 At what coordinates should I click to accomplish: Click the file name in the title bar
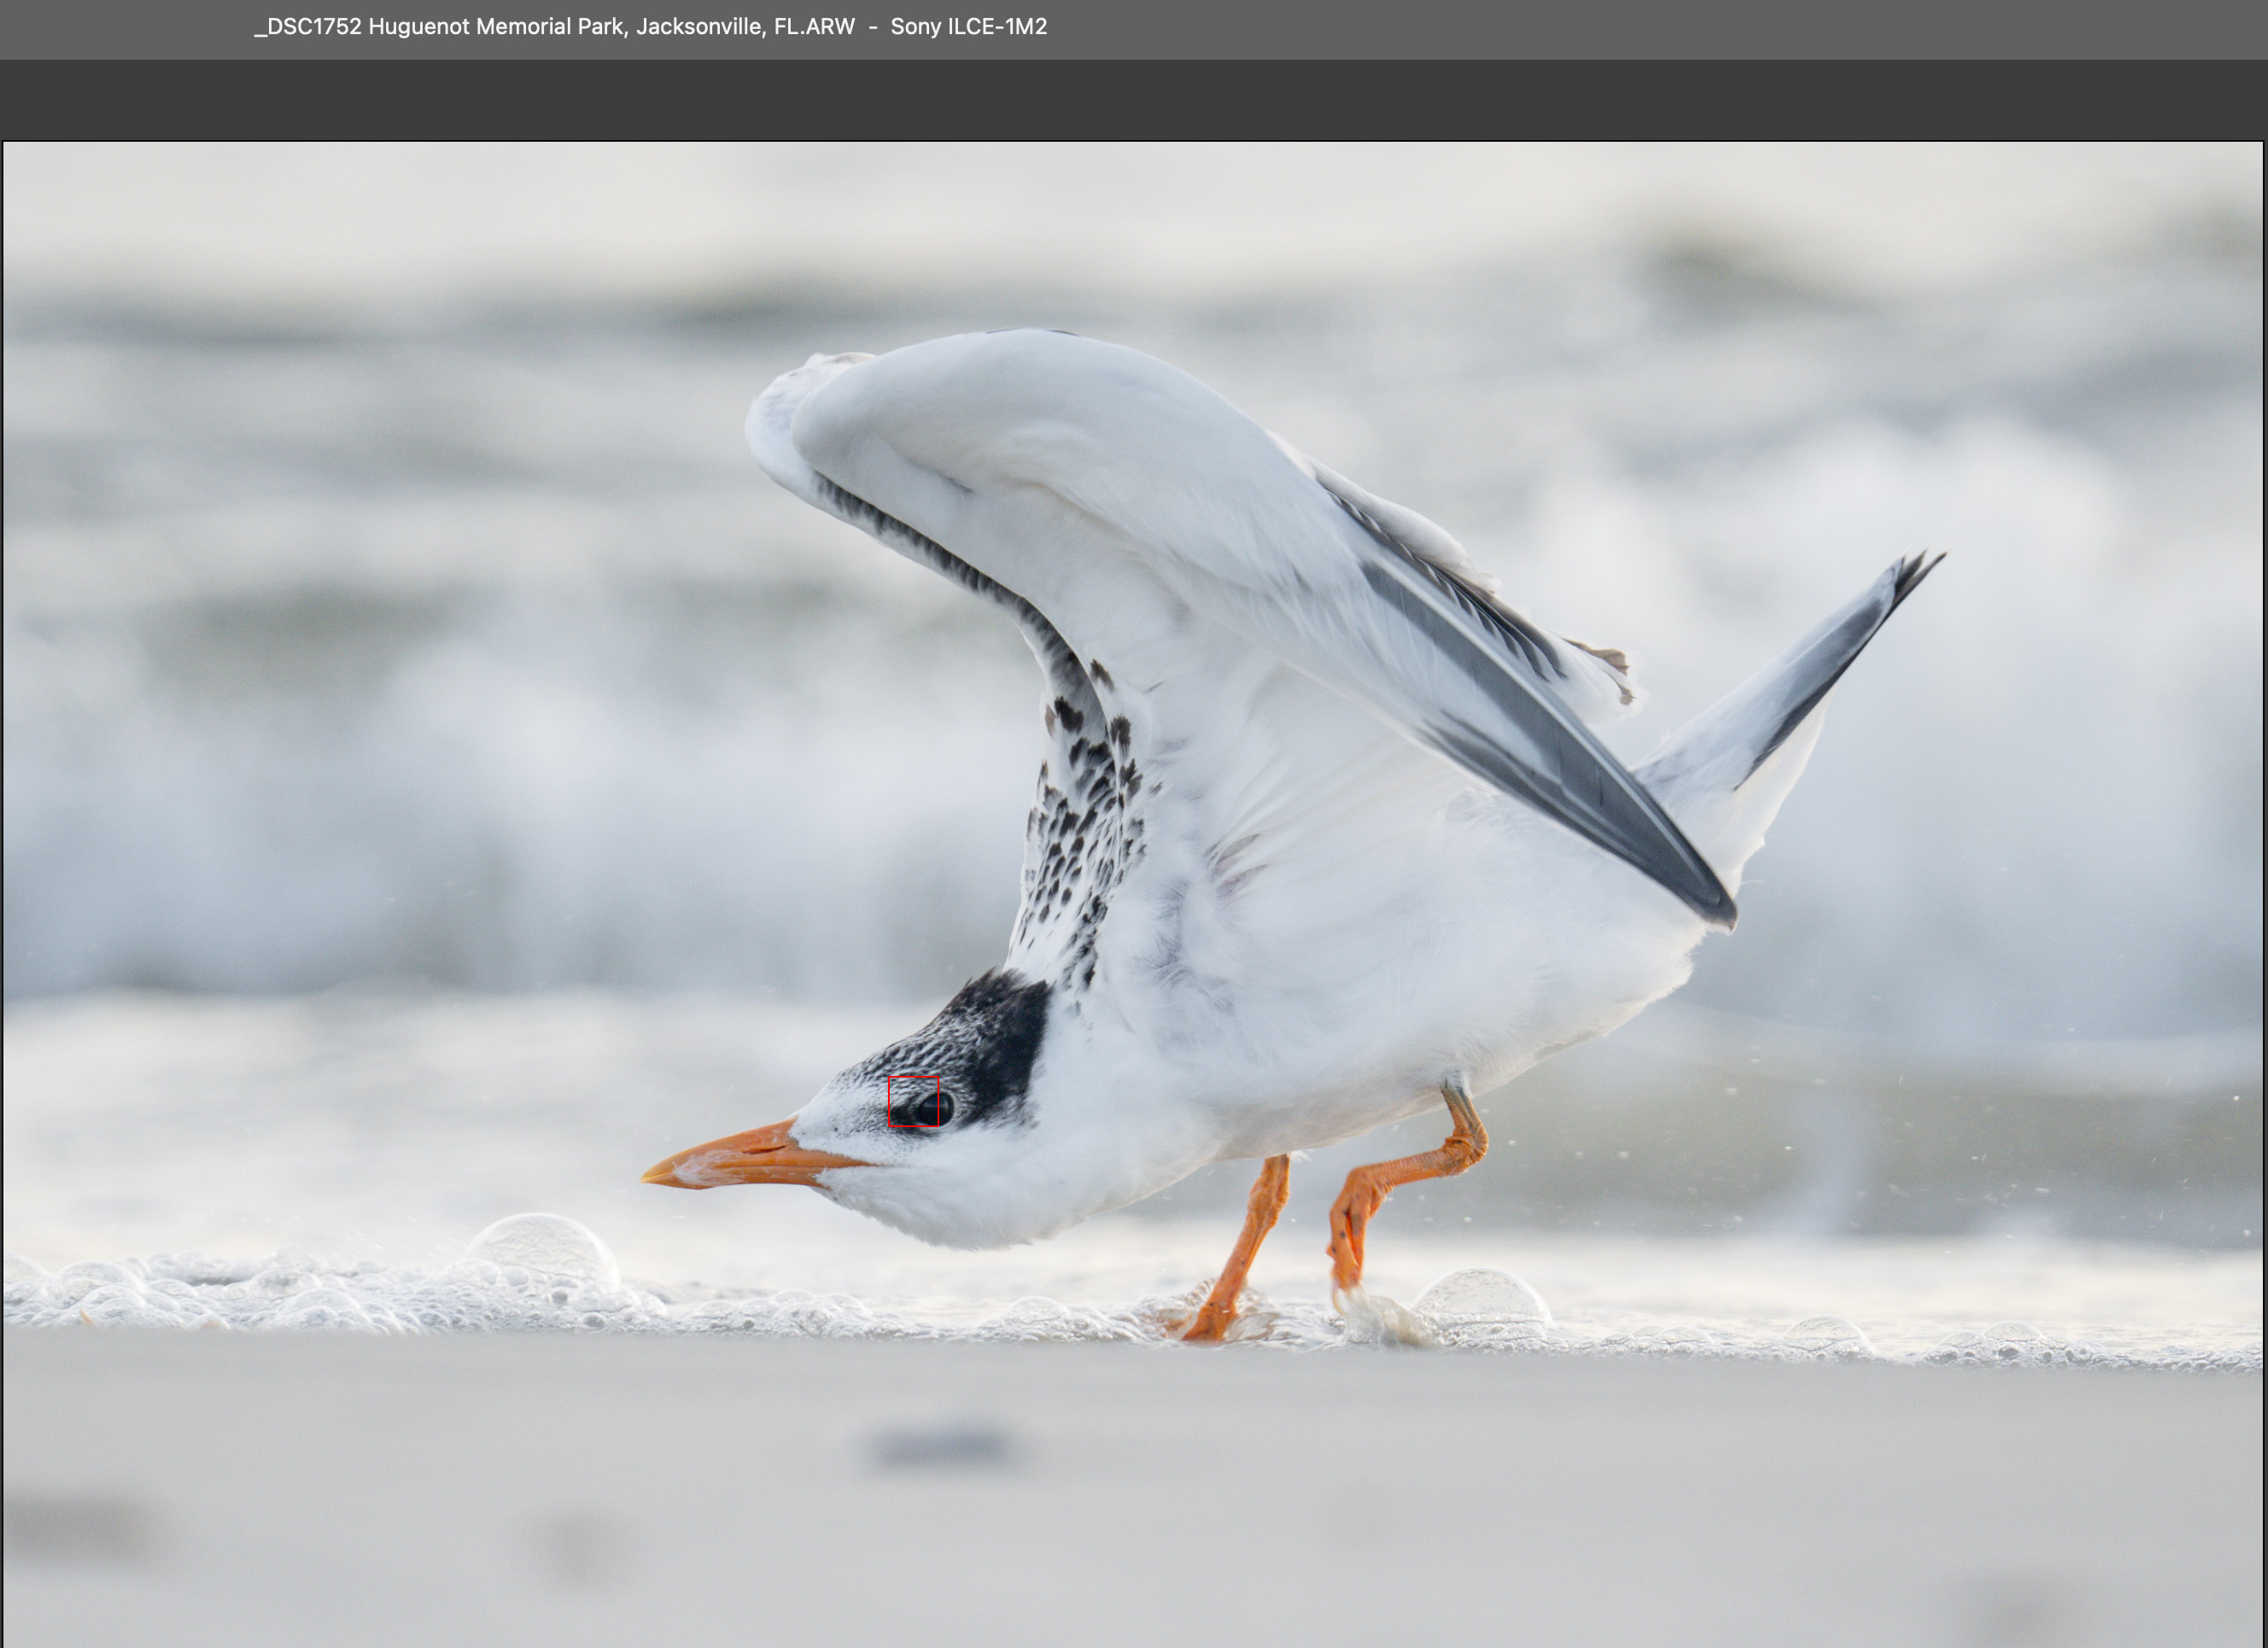[x=555, y=27]
